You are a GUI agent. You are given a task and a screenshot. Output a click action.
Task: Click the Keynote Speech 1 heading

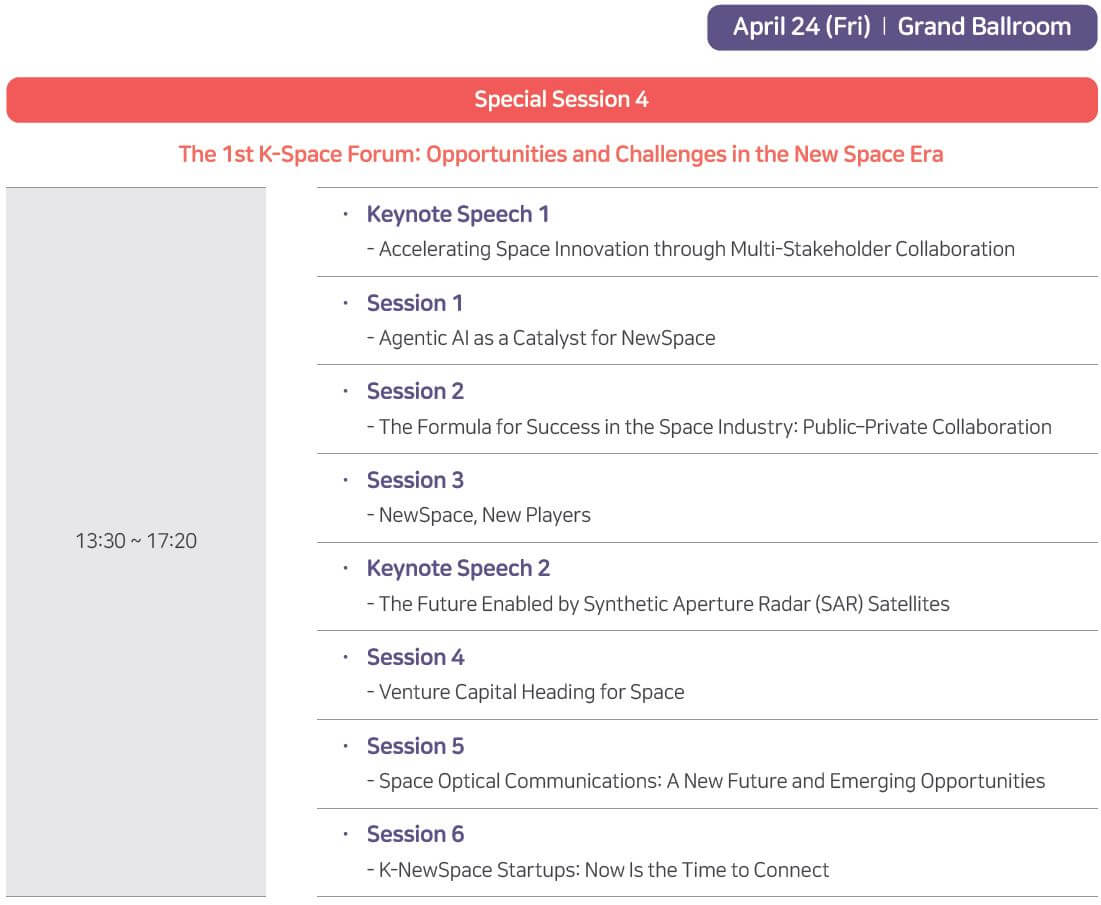[x=458, y=214]
